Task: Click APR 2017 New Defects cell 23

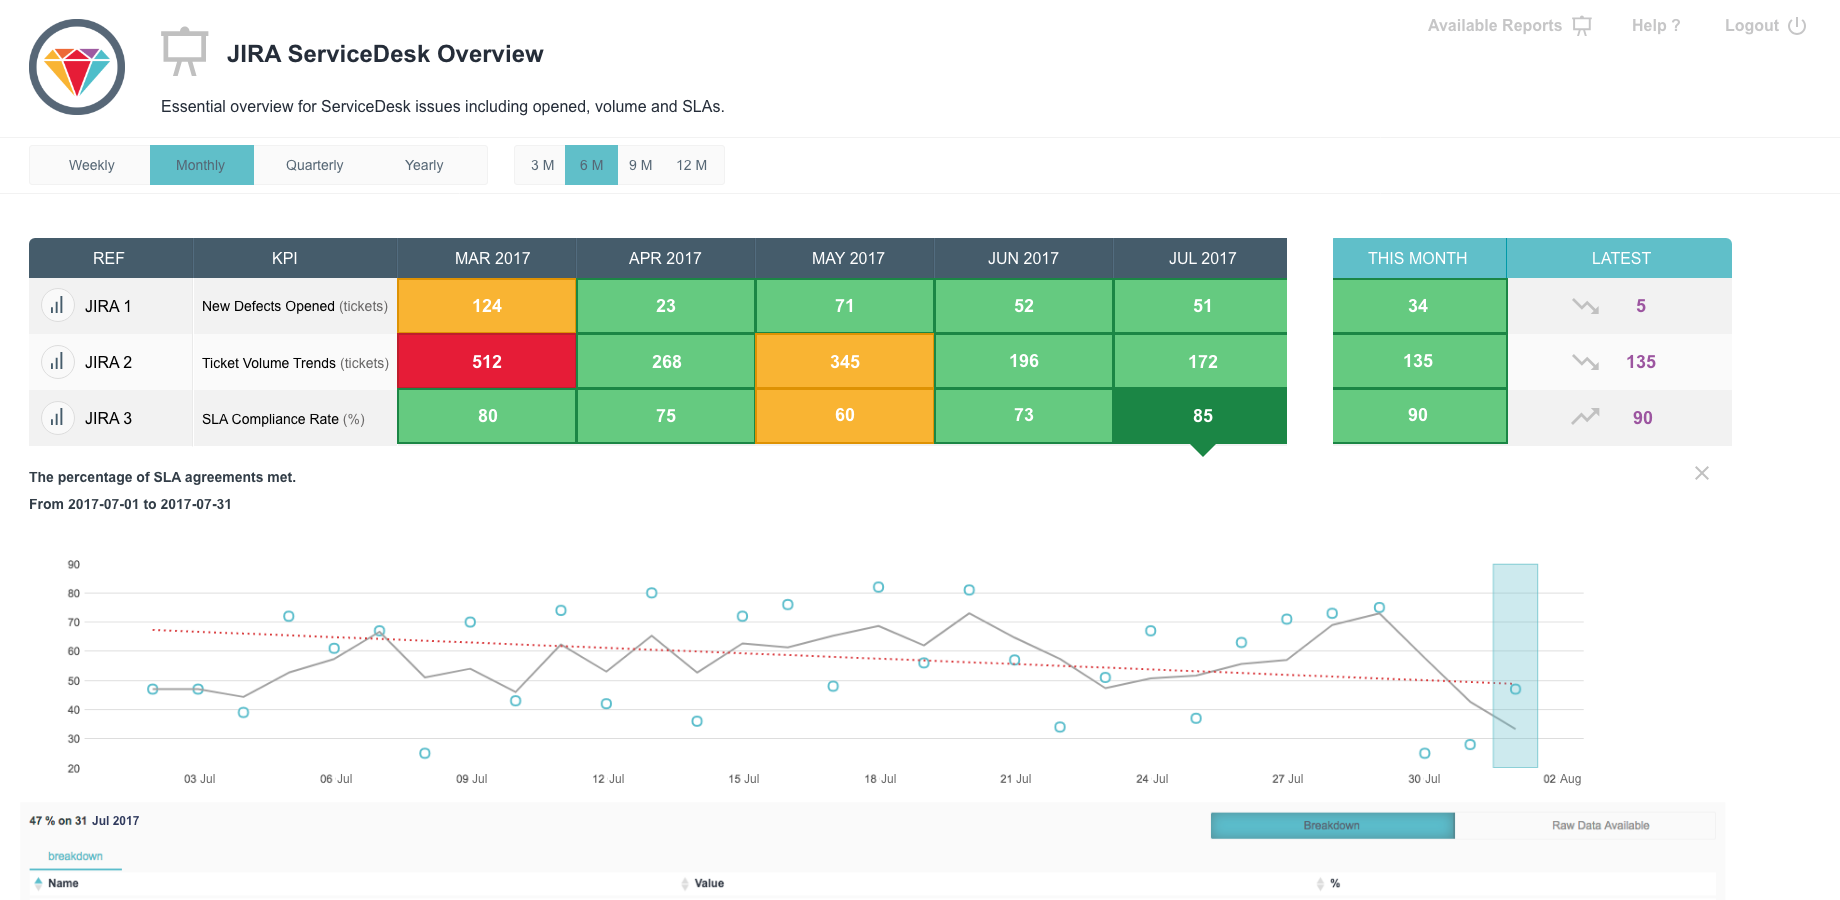Action: (666, 306)
